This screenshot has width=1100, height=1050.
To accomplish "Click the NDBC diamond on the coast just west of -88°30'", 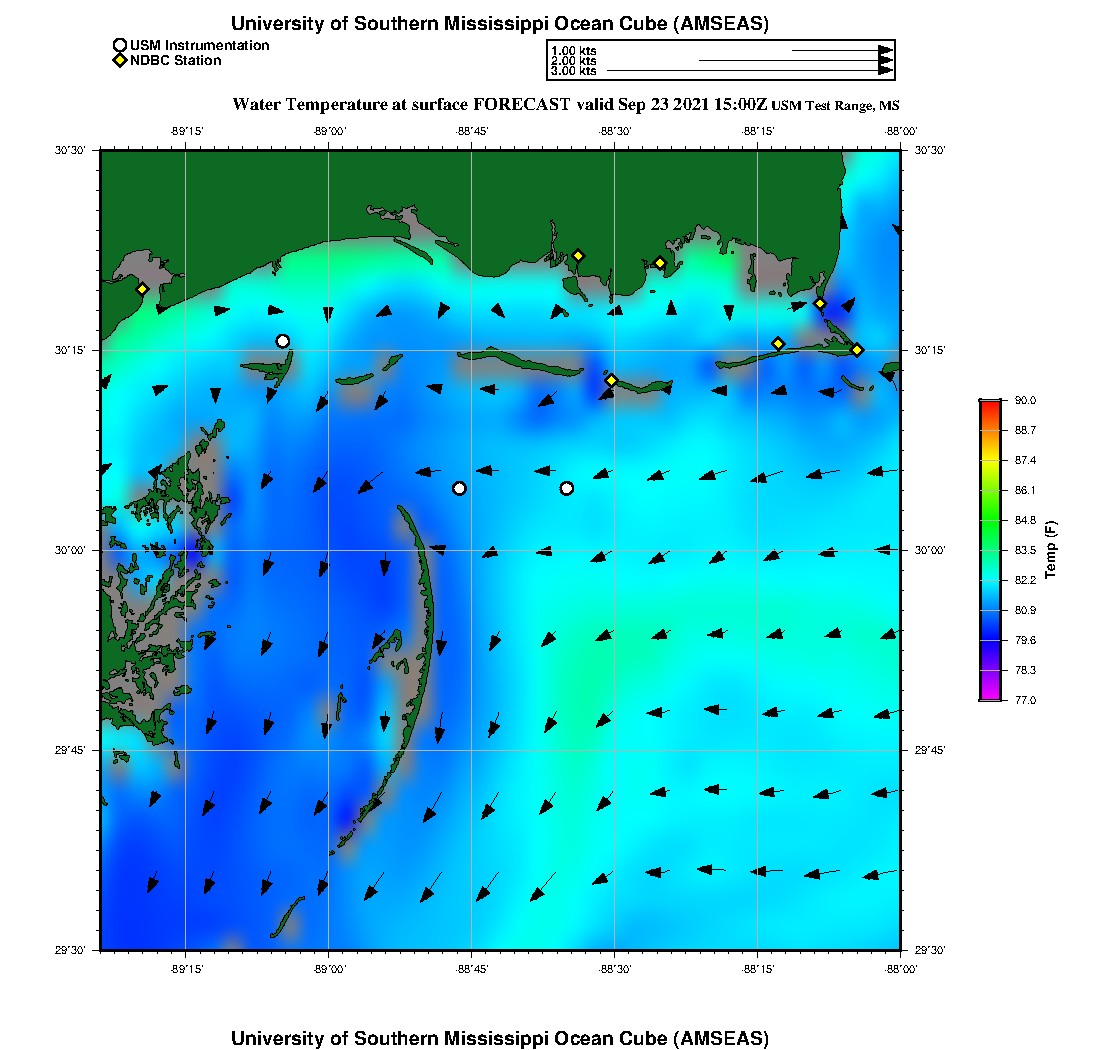I will click(578, 256).
